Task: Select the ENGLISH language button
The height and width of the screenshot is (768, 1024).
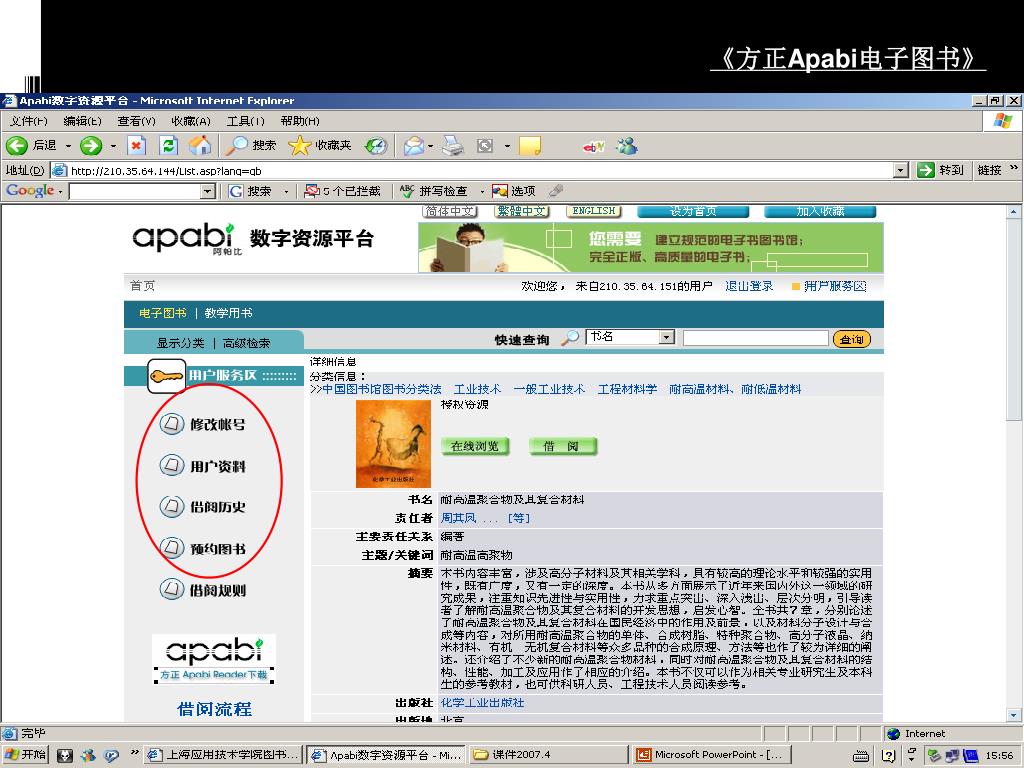Action: 593,212
